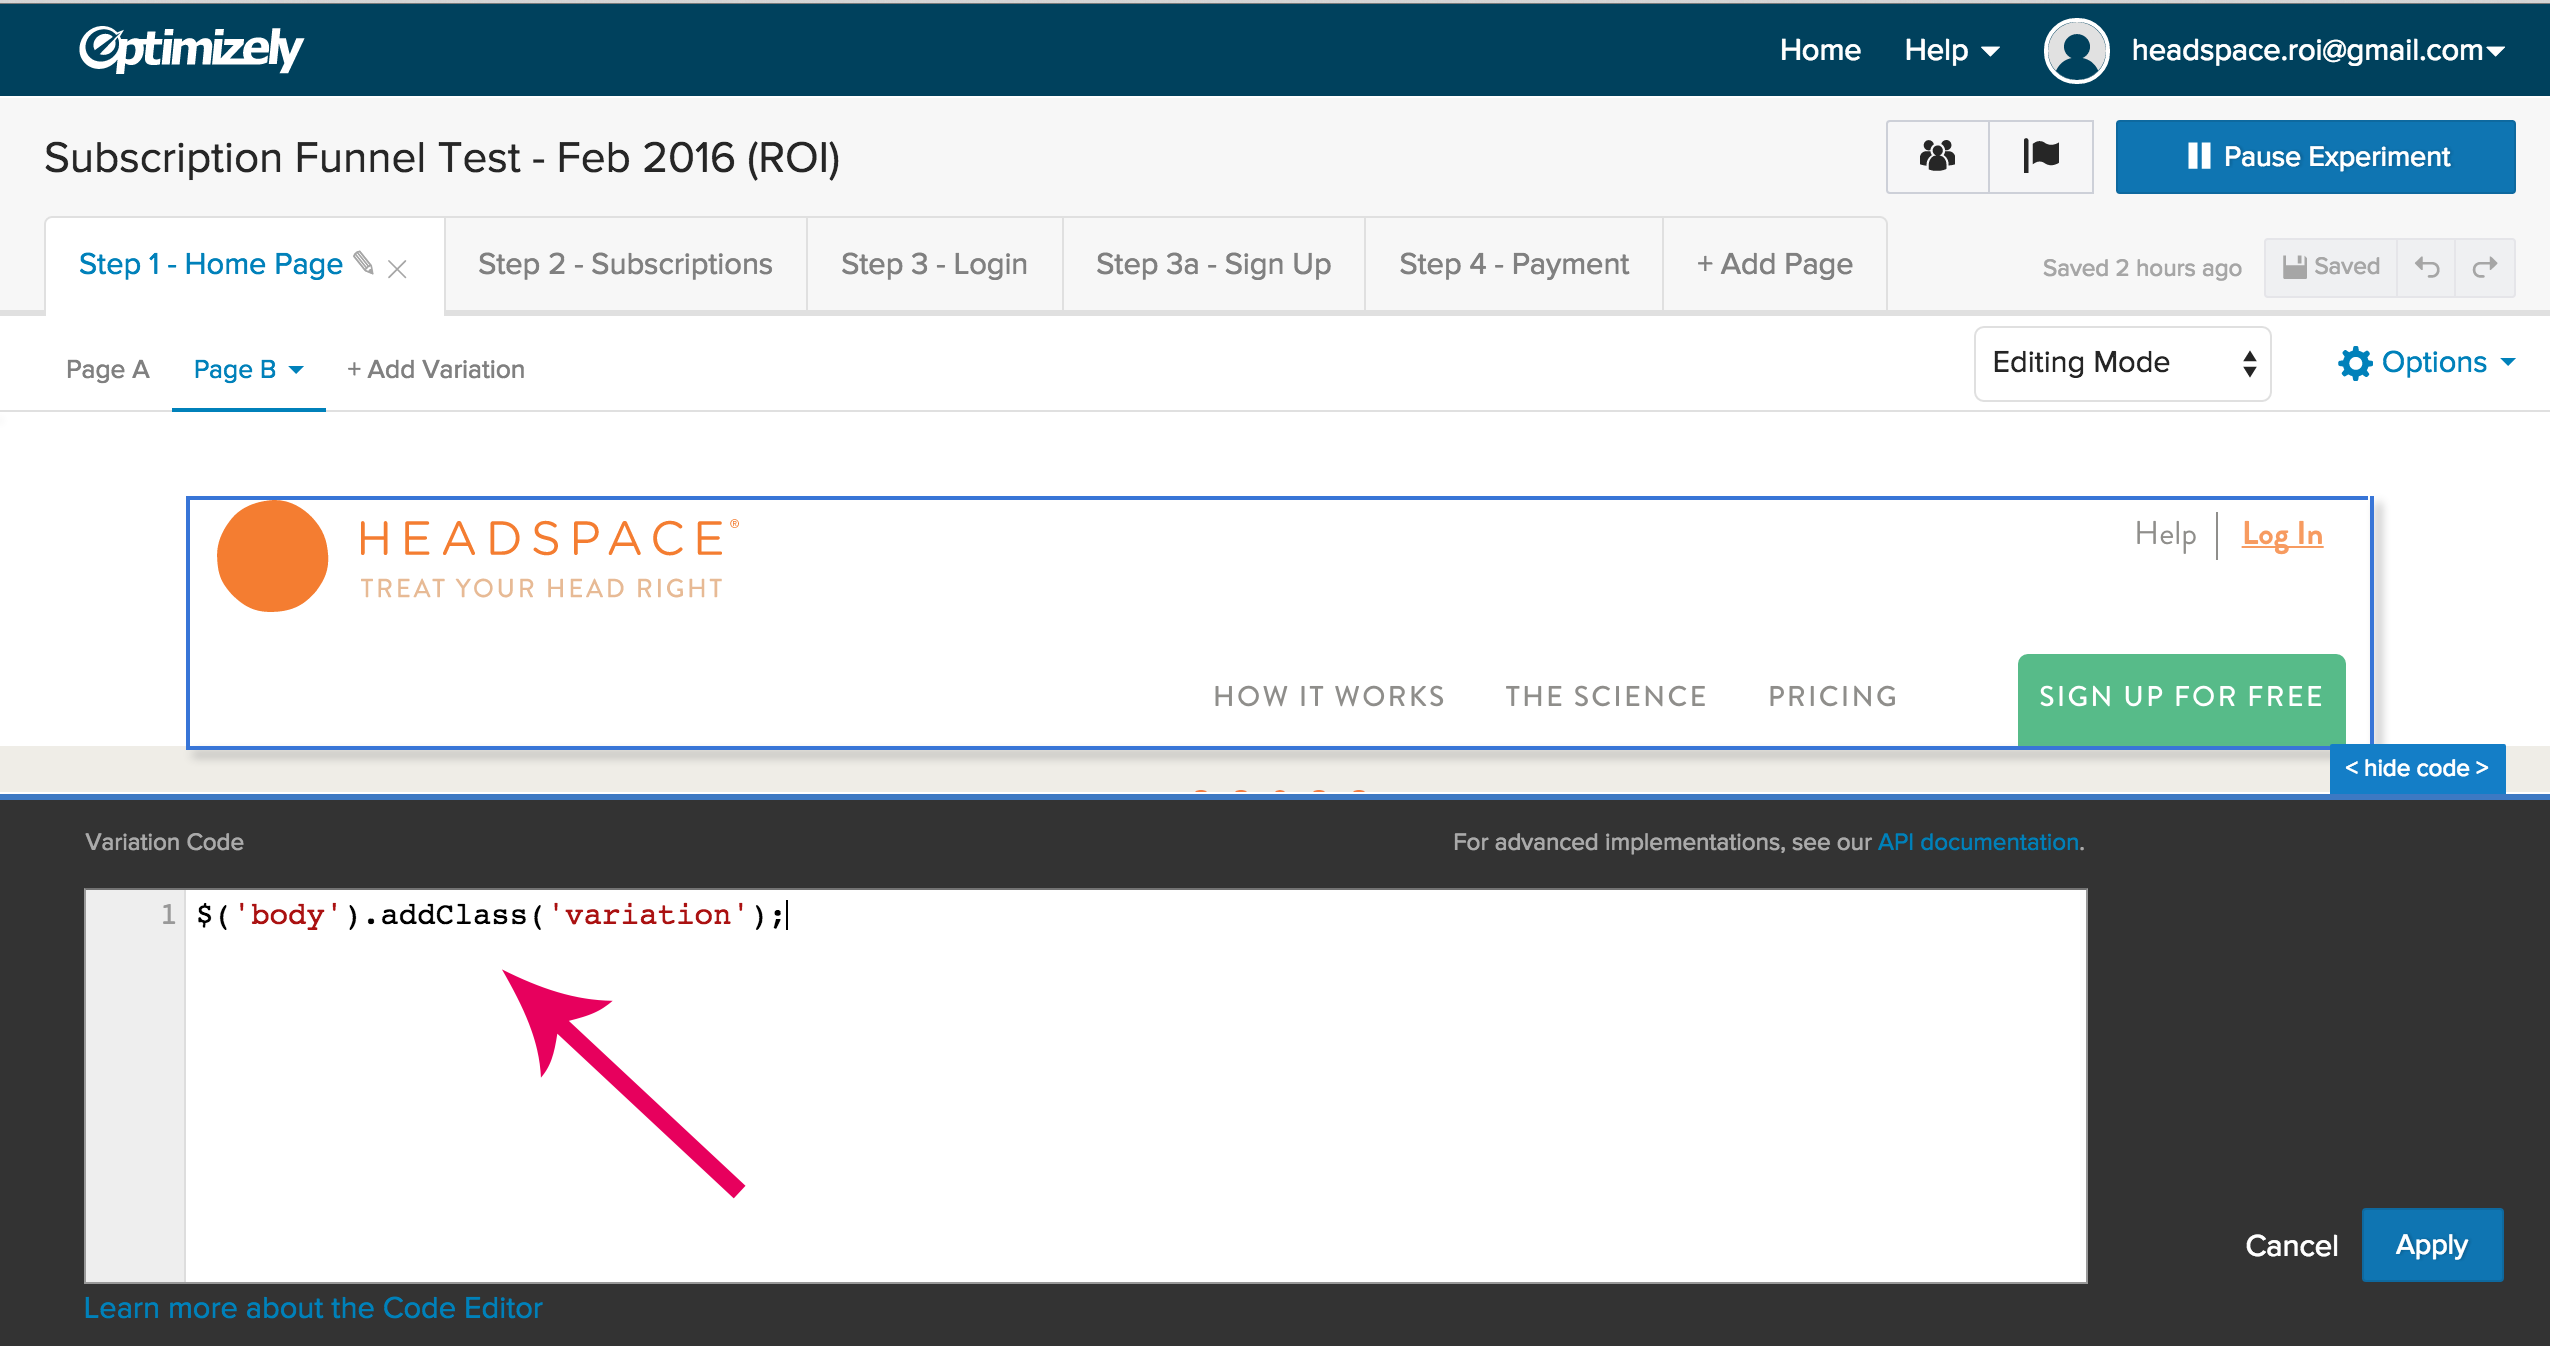Click HOW IT WORKS in preview nav
This screenshot has width=2550, height=1346.
point(1329,696)
